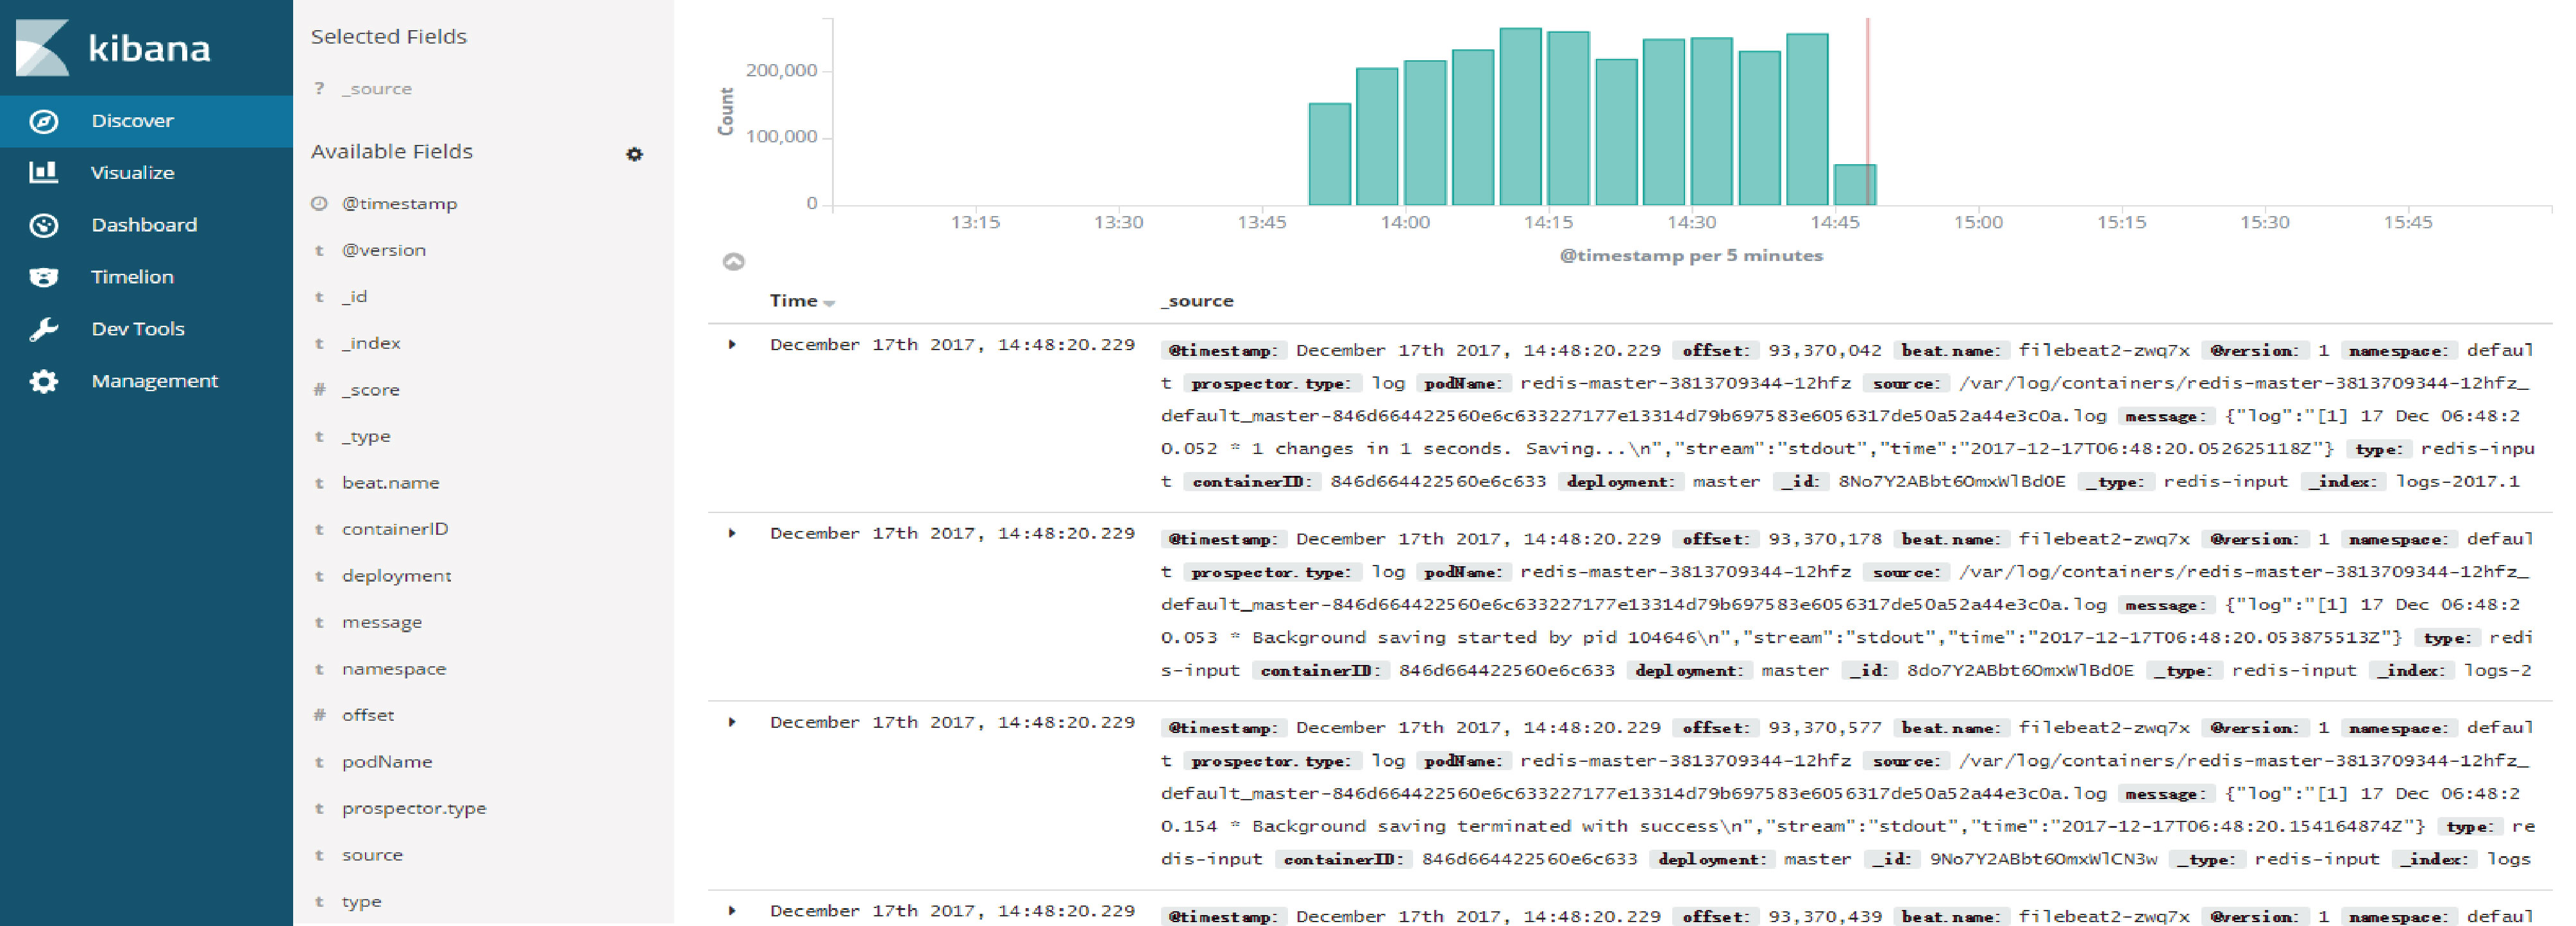
Task: Open the Visualize menu item
Action: click(146, 173)
